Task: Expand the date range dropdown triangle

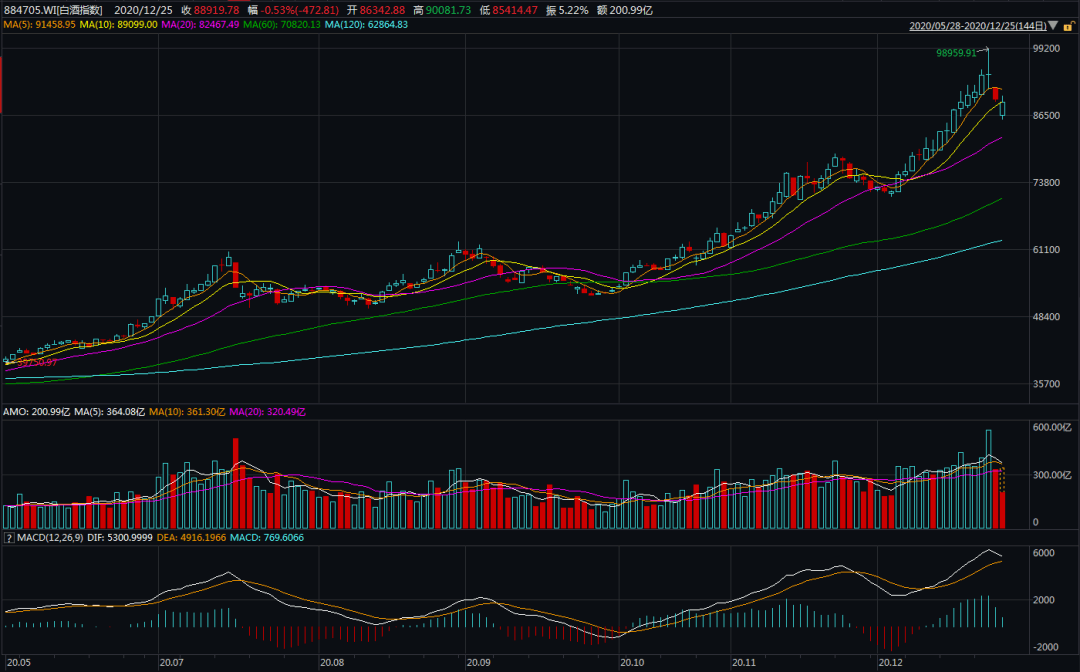Action: (x=1053, y=26)
